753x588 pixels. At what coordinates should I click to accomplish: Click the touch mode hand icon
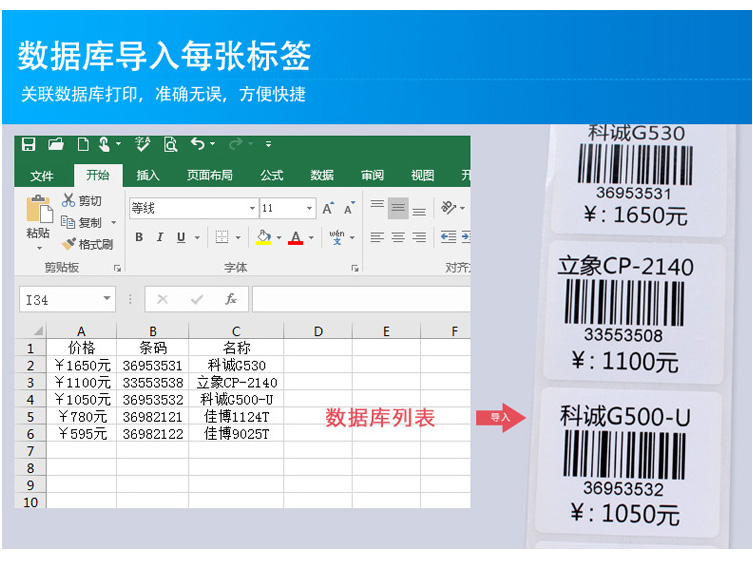104,144
